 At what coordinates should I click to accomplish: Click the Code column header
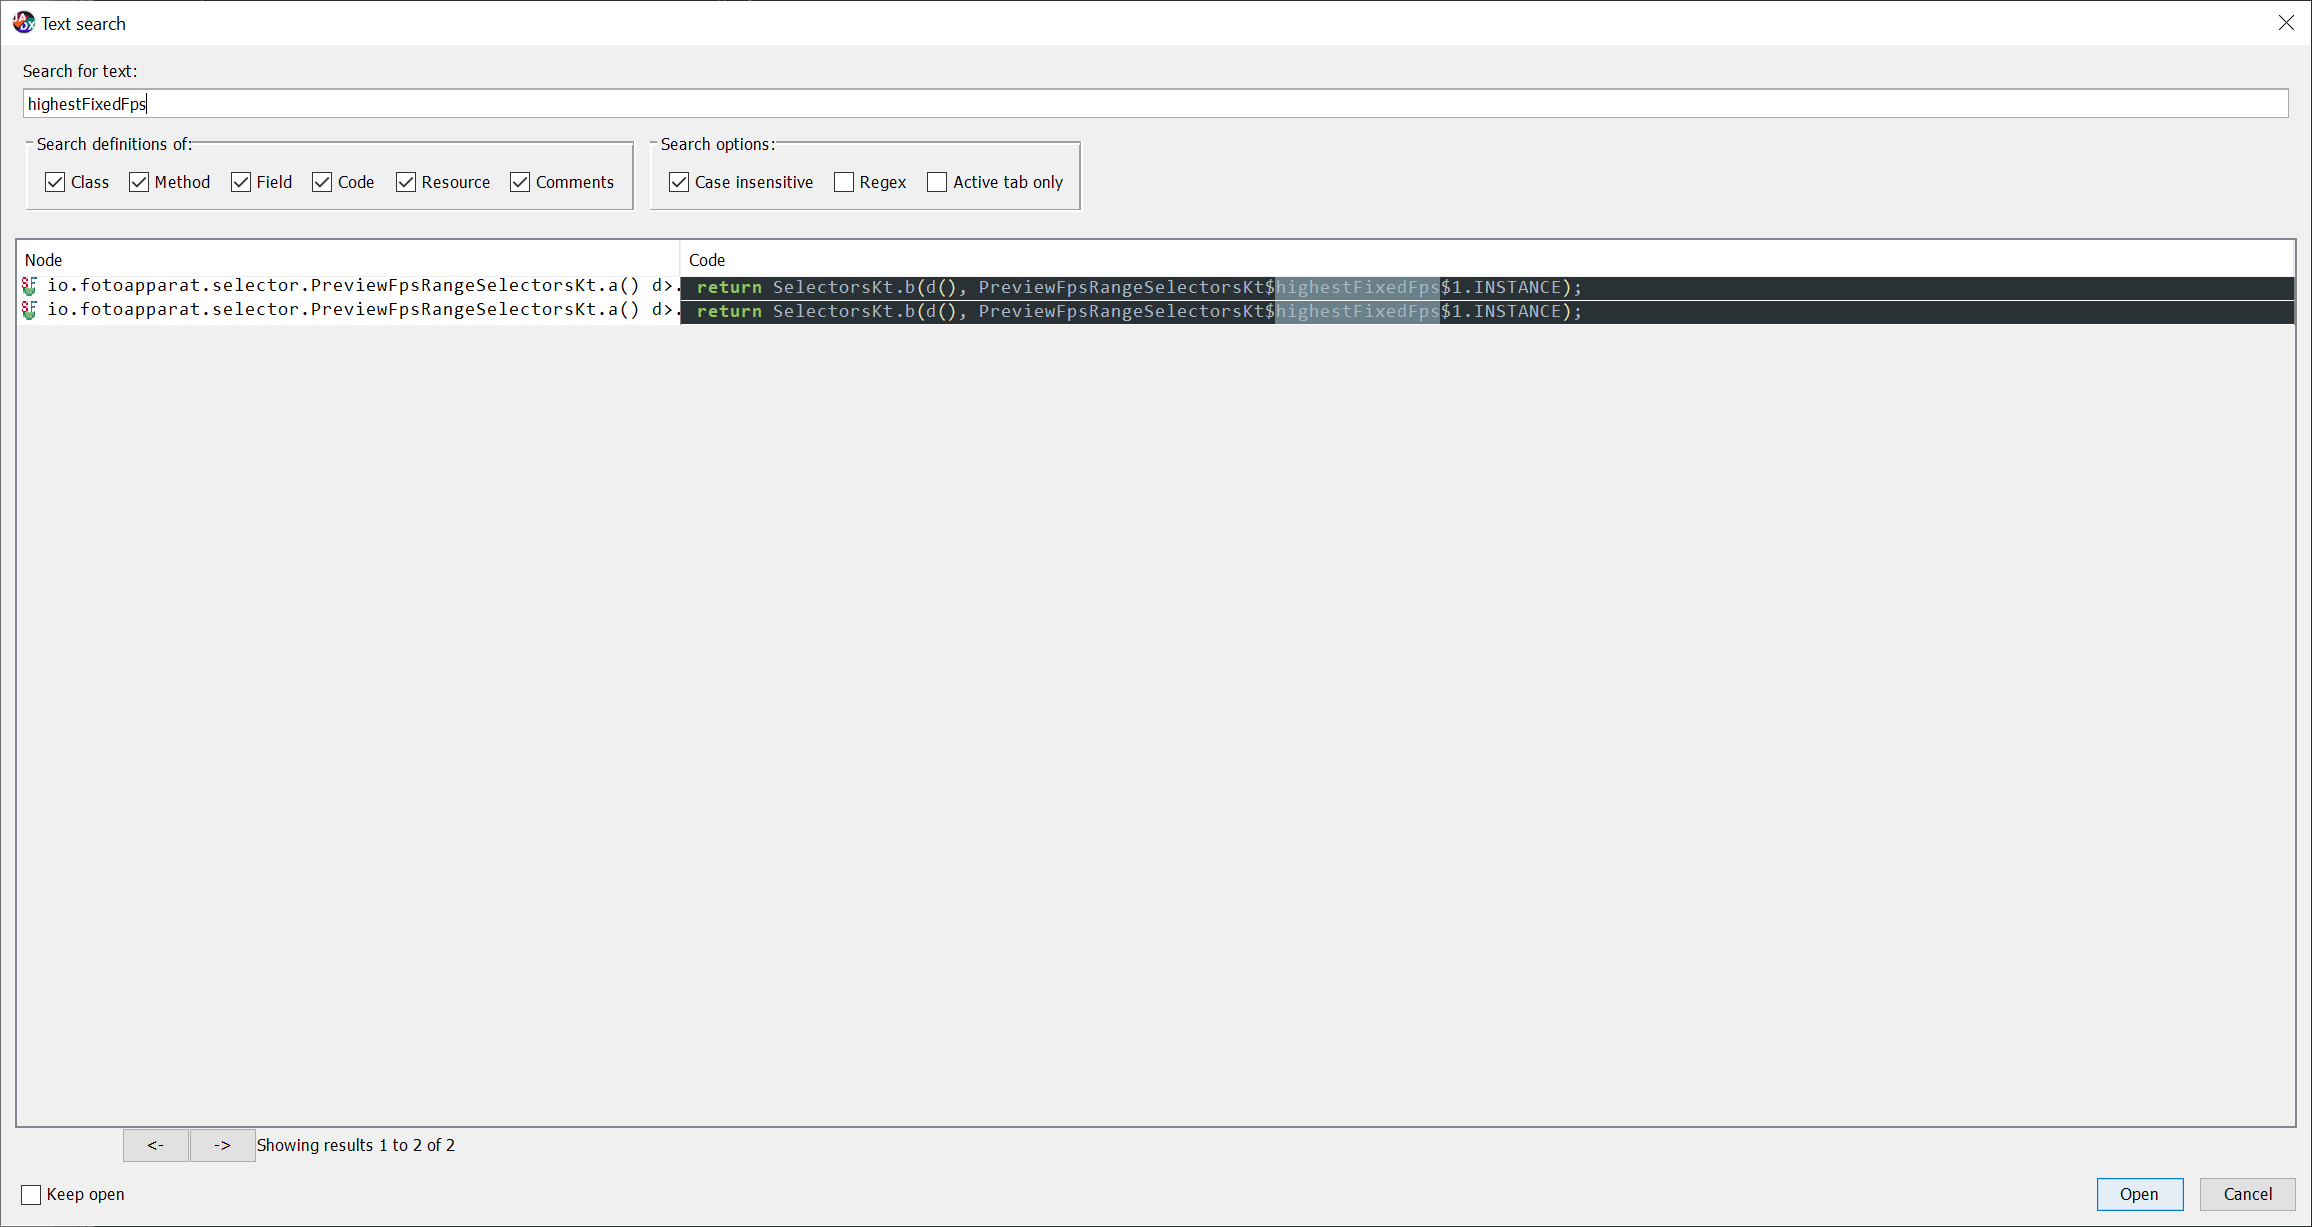pyautogui.click(x=1487, y=260)
